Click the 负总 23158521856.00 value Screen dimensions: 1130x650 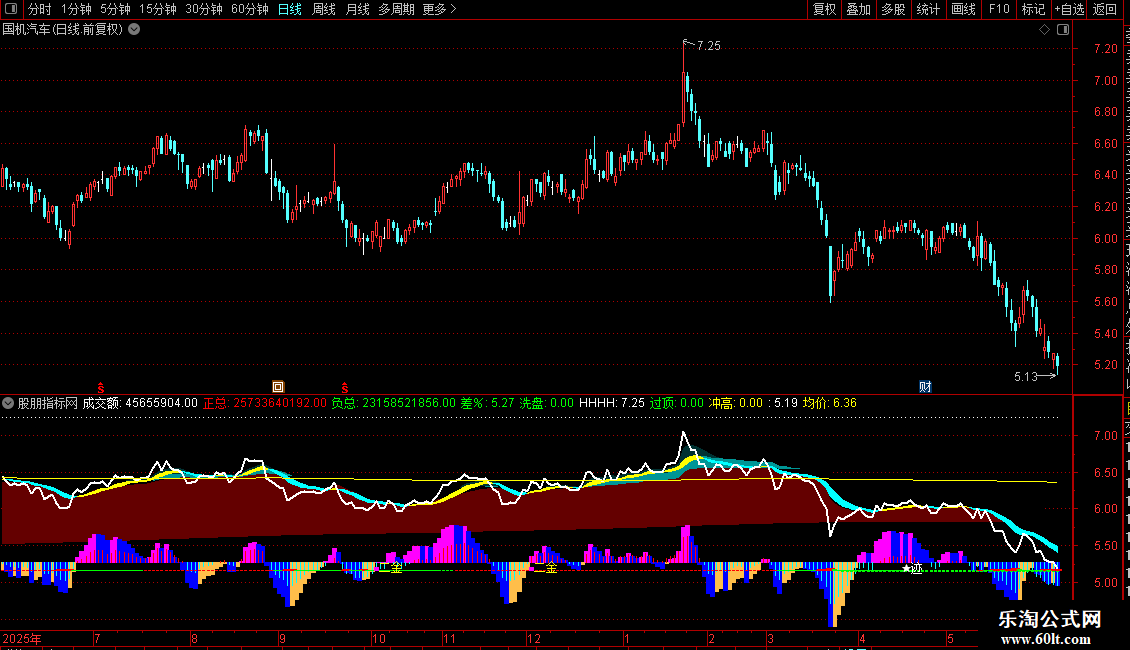(393, 404)
